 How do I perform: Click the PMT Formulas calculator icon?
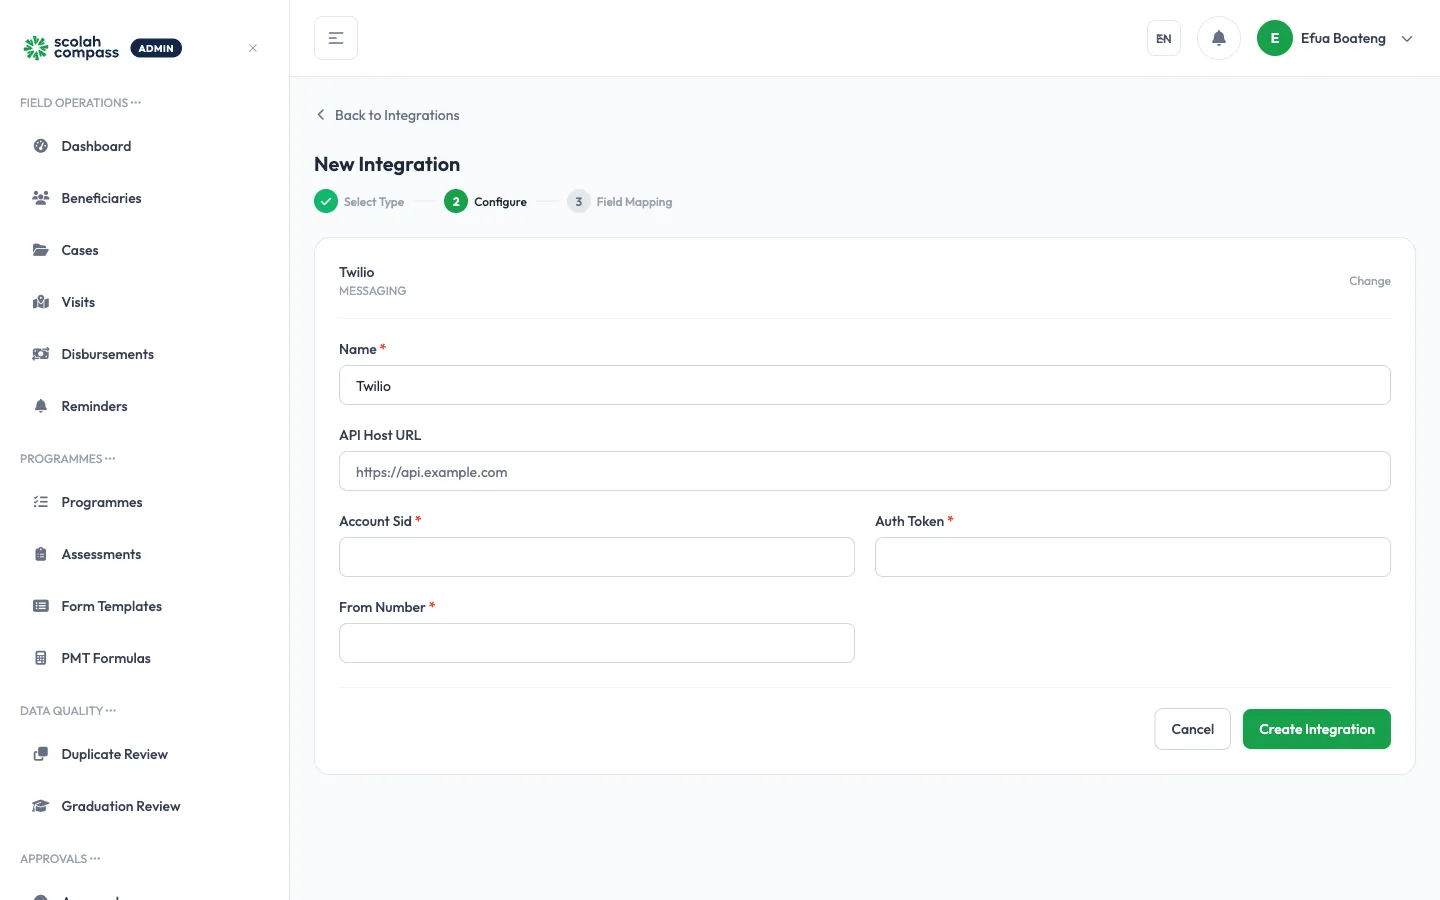[41, 658]
